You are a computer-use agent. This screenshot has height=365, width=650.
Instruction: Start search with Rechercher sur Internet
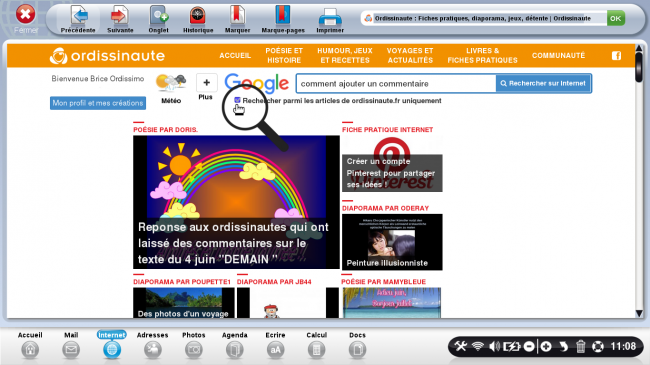543,83
